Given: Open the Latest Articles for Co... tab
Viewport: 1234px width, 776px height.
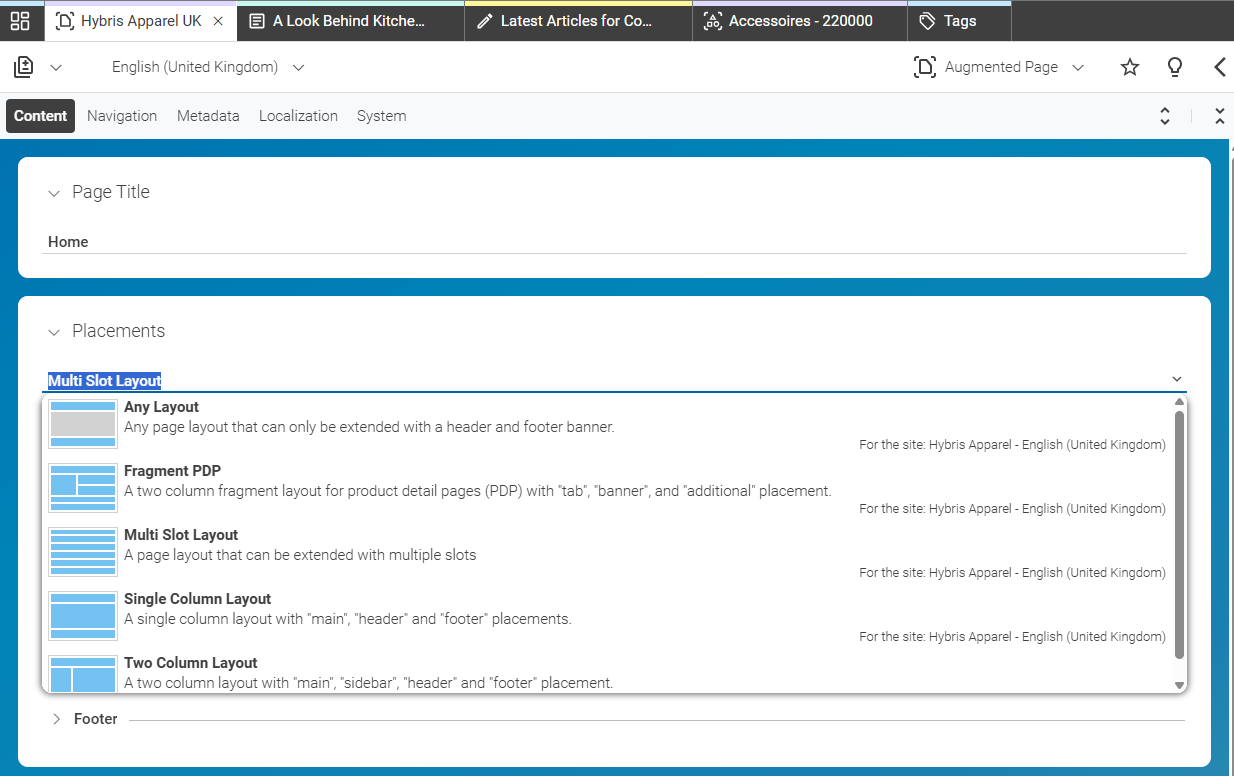Looking at the screenshot, I should click(x=578, y=21).
